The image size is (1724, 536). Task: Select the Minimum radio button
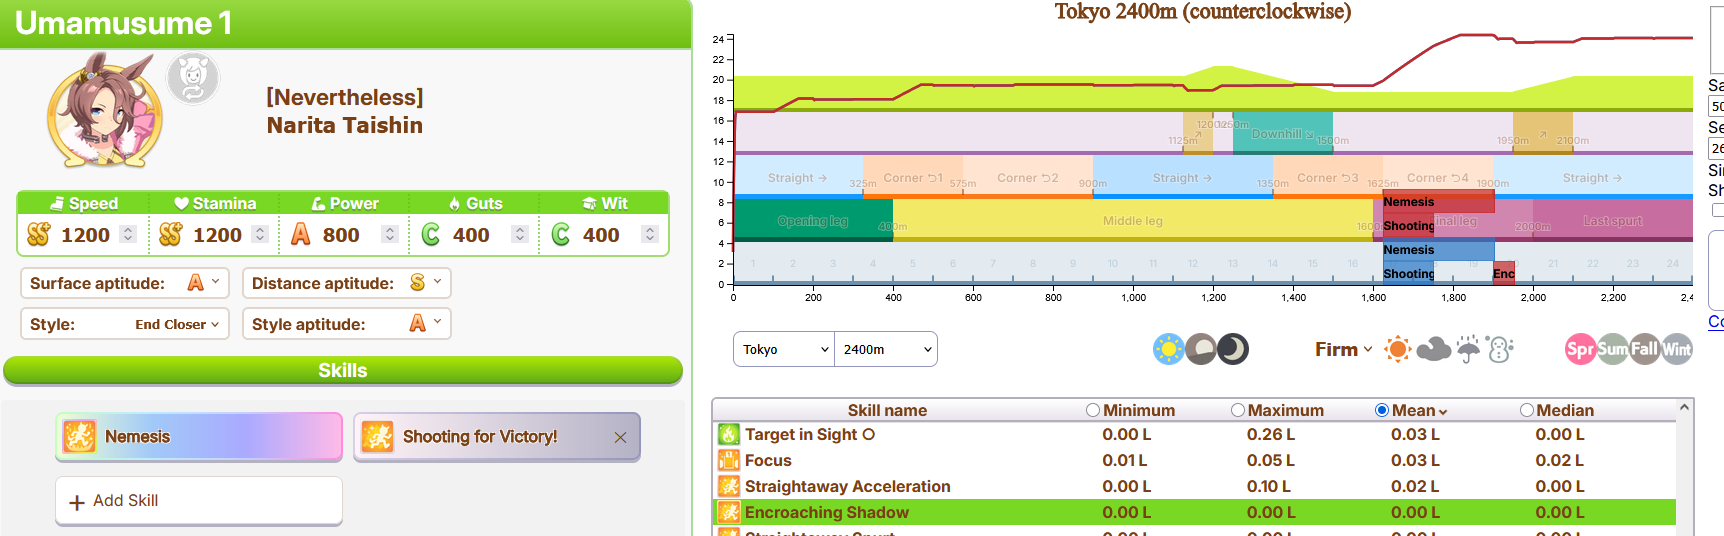1093,410
